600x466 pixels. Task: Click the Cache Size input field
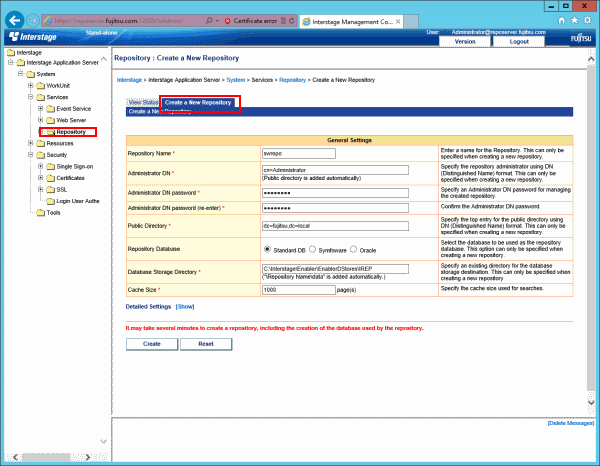pyautogui.click(x=299, y=290)
